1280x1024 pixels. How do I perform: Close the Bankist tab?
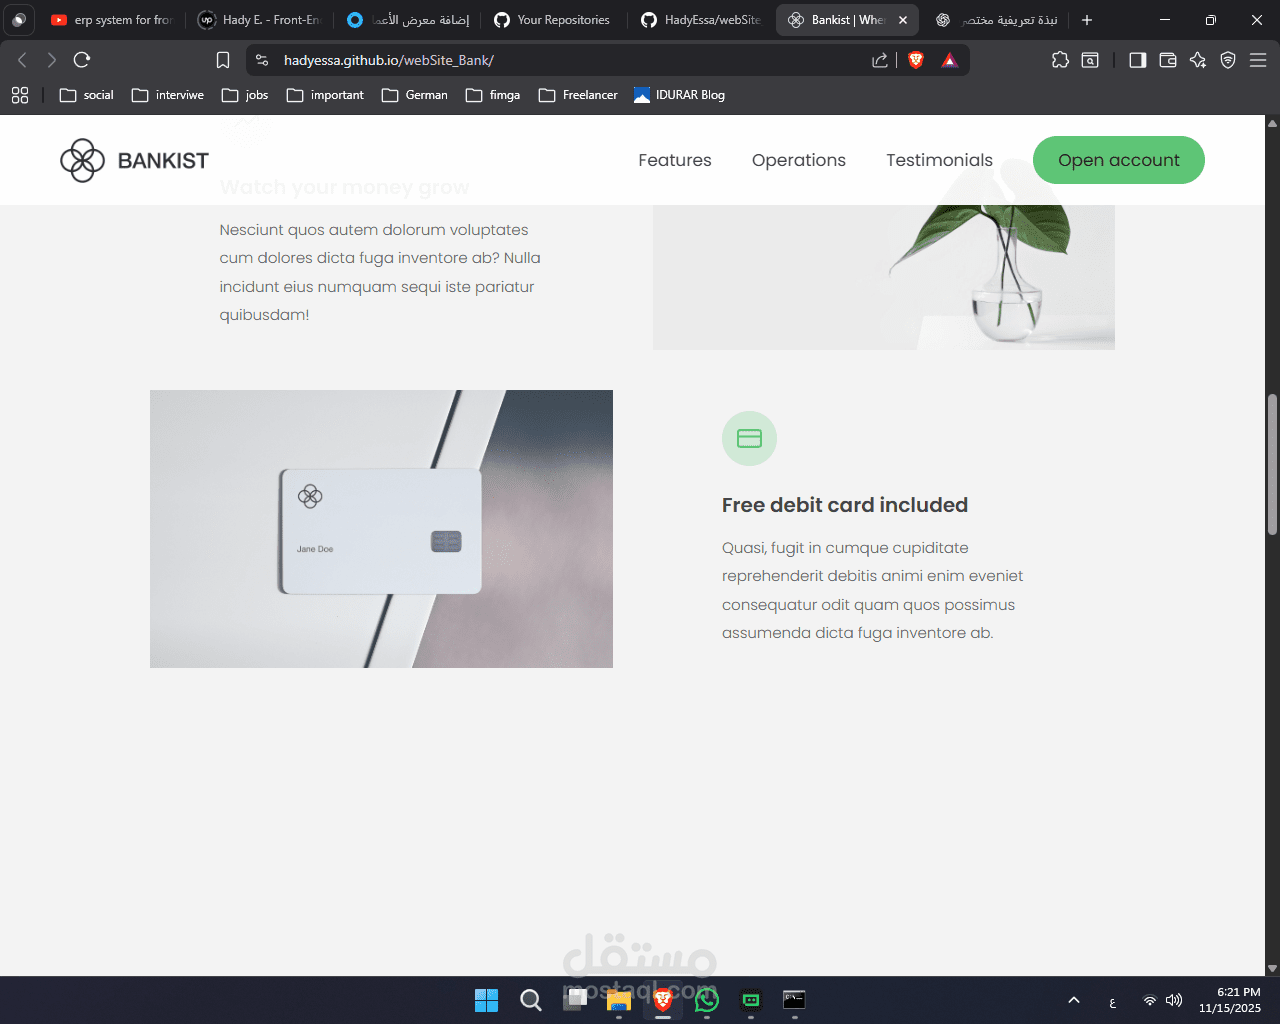point(903,20)
